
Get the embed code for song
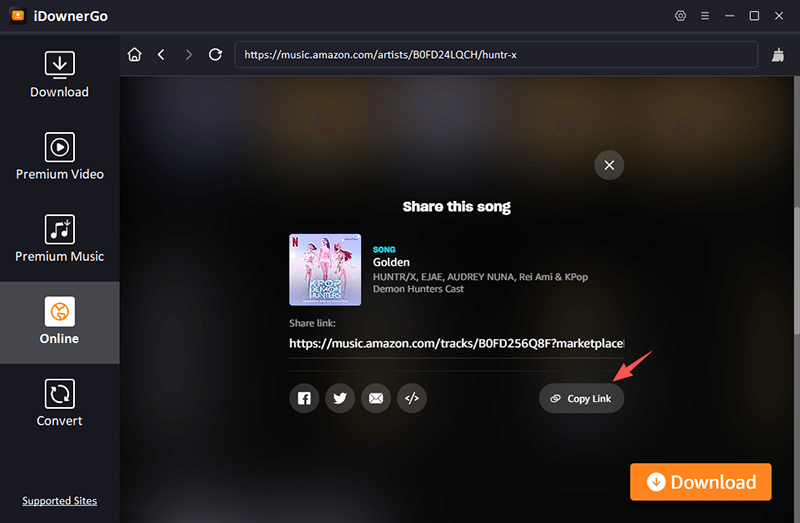[x=412, y=398]
